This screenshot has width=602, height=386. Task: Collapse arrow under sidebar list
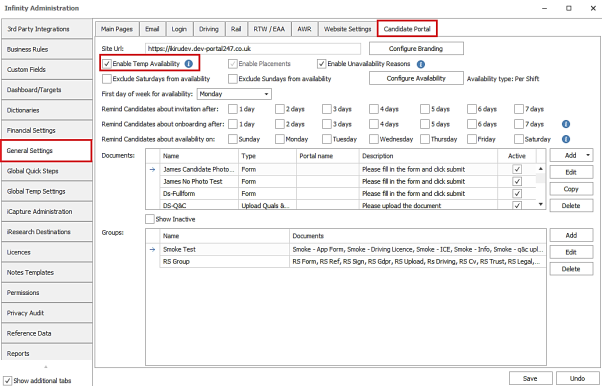click(x=46, y=367)
